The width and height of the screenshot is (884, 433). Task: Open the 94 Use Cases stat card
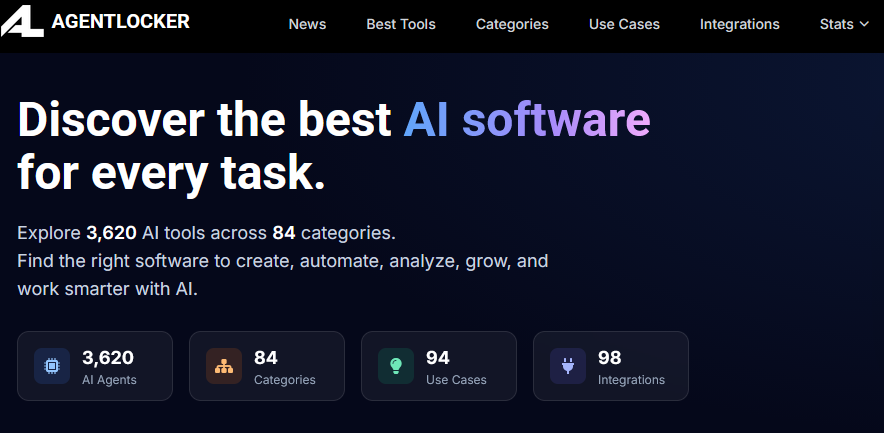click(439, 366)
